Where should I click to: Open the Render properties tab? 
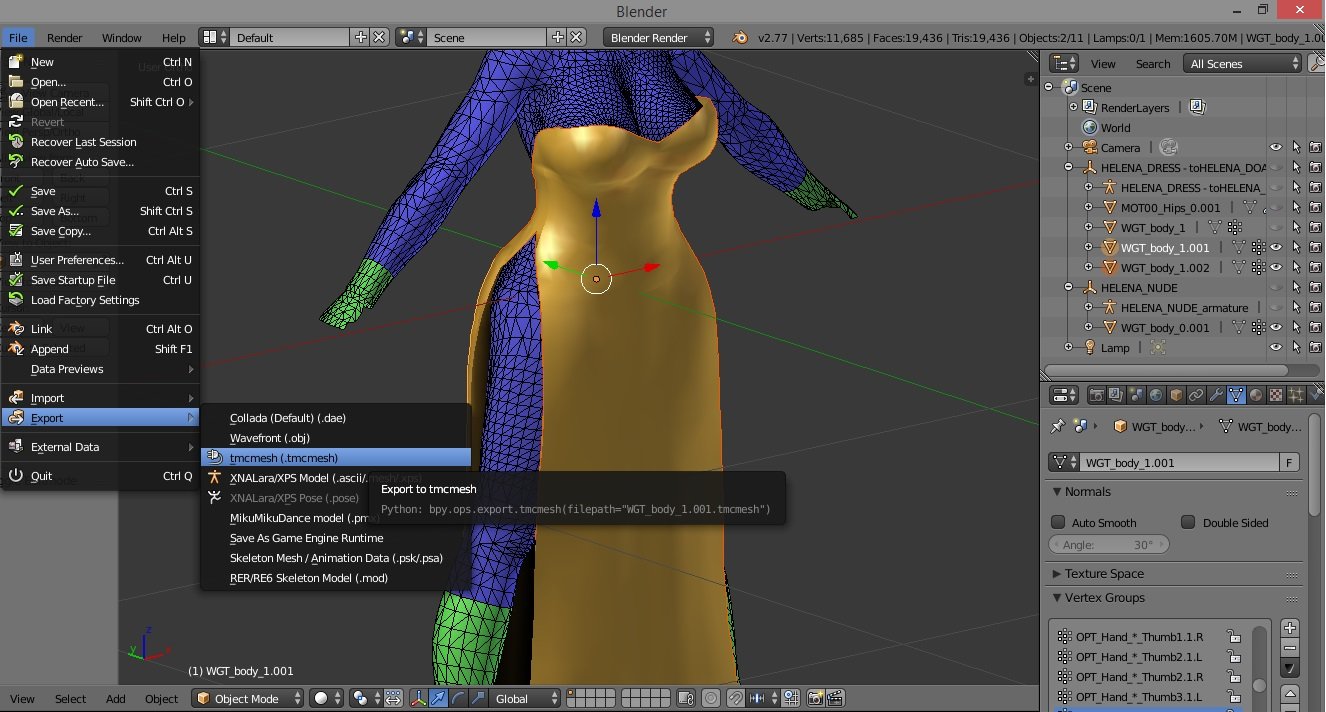coord(1097,395)
